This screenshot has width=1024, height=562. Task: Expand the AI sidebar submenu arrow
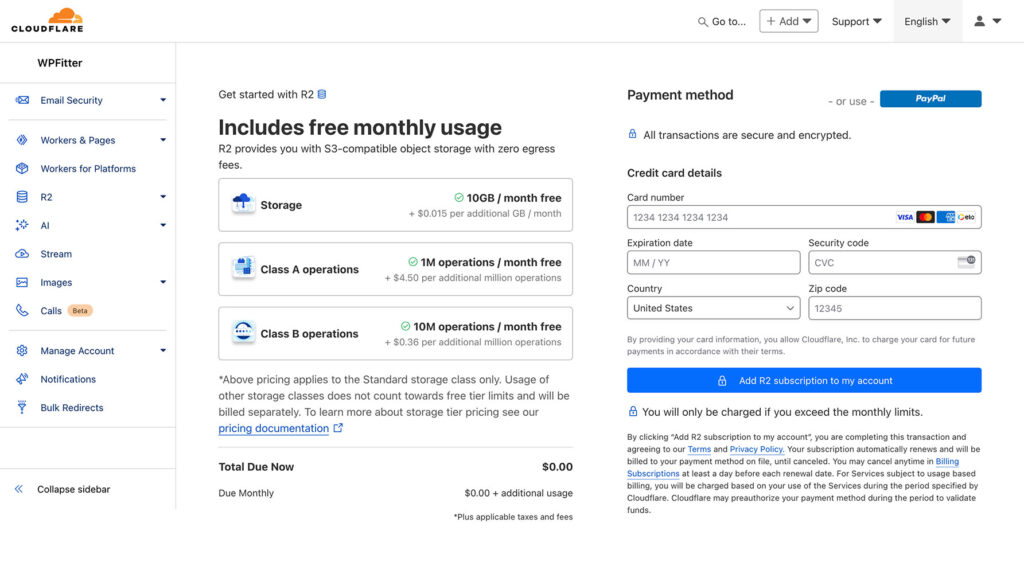pyautogui.click(x=163, y=226)
